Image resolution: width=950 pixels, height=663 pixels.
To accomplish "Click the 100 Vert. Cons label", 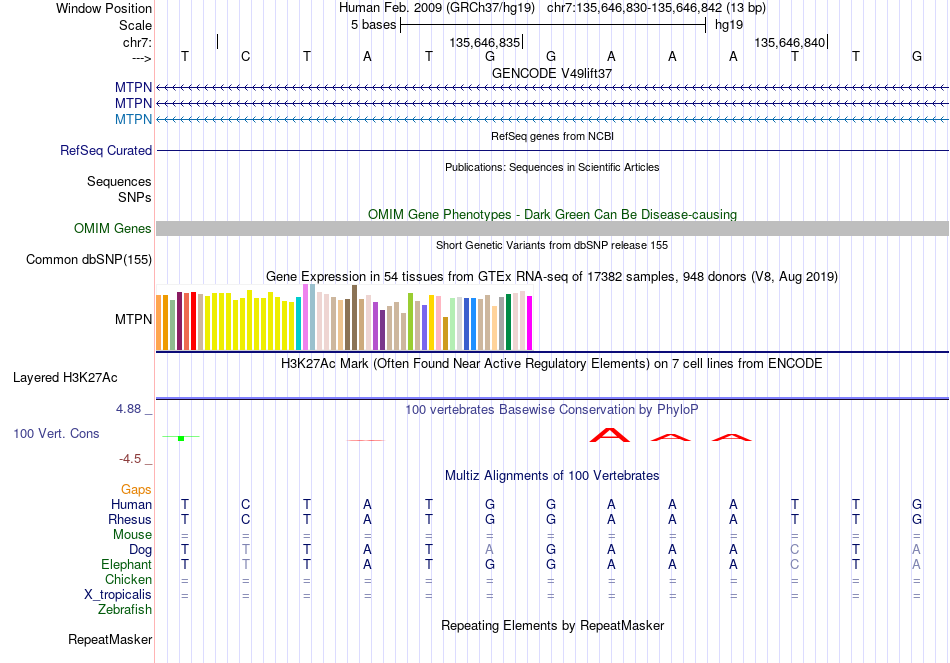I will click(56, 433).
